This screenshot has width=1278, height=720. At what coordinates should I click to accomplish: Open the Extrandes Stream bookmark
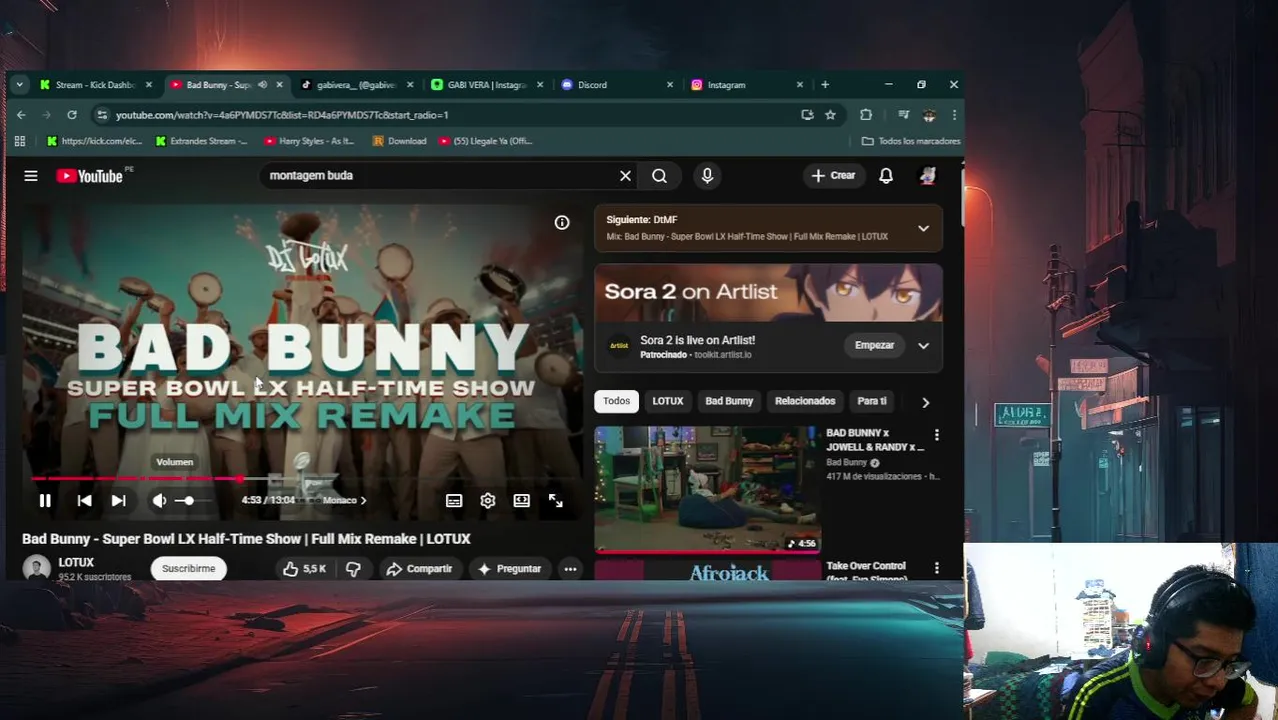pyautogui.click(x=201, y=141)
